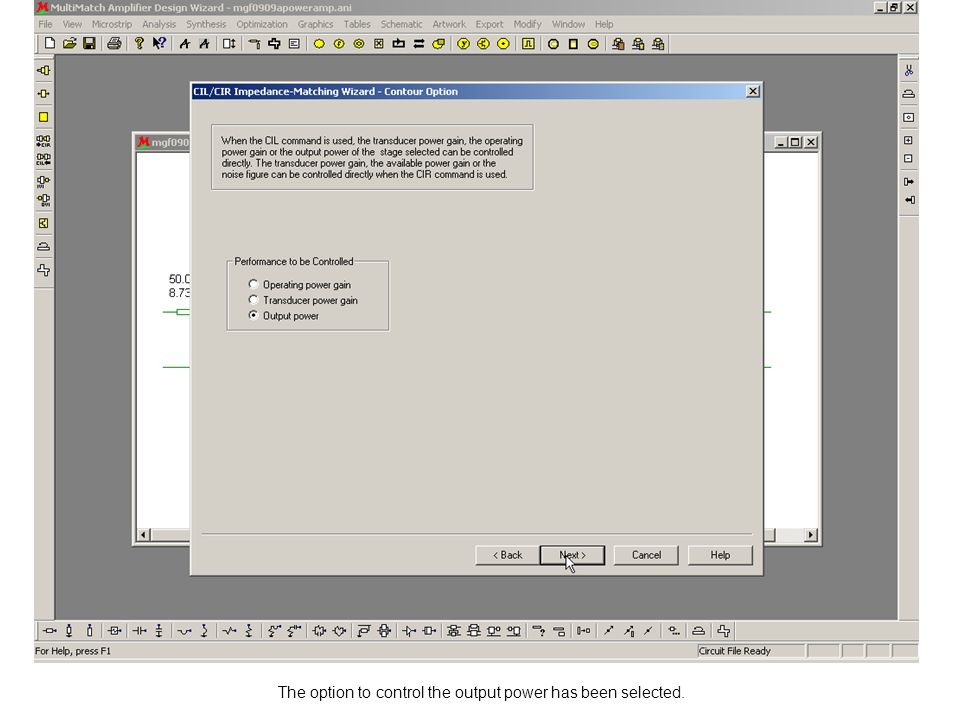Click the minus box icon in the right sidebar

coord(909,159)
